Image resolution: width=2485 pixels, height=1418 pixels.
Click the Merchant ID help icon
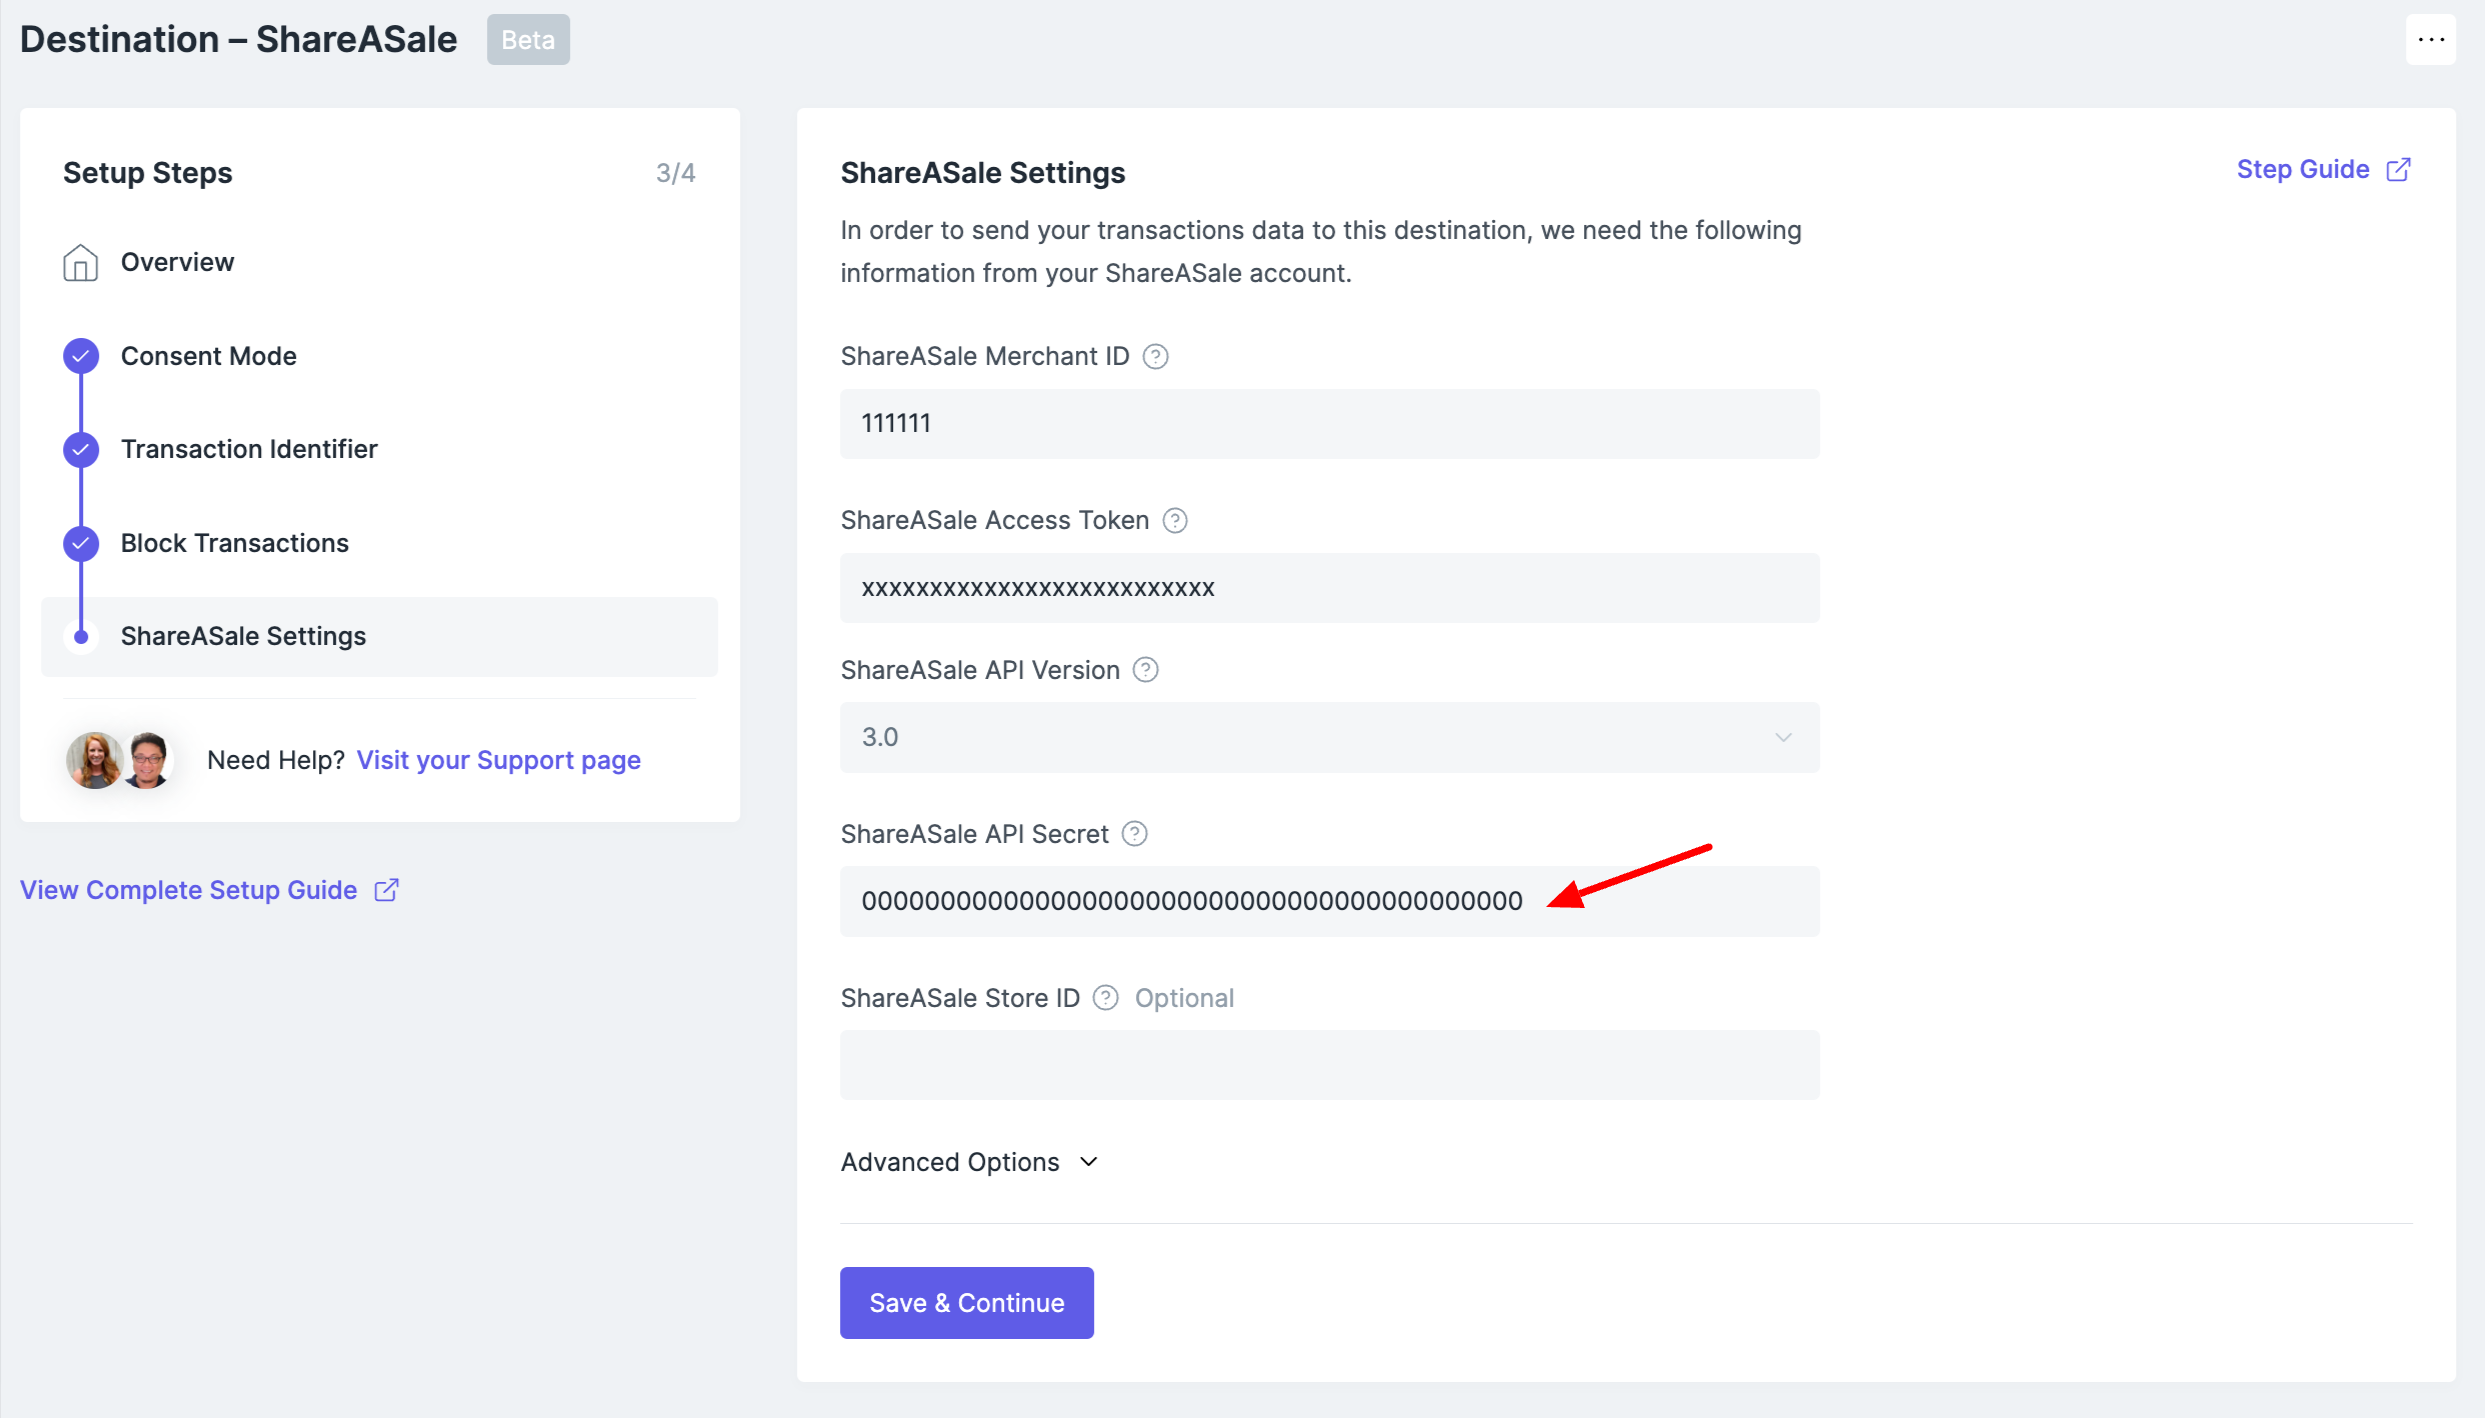pyautogui.click(x=1155, y=357)
